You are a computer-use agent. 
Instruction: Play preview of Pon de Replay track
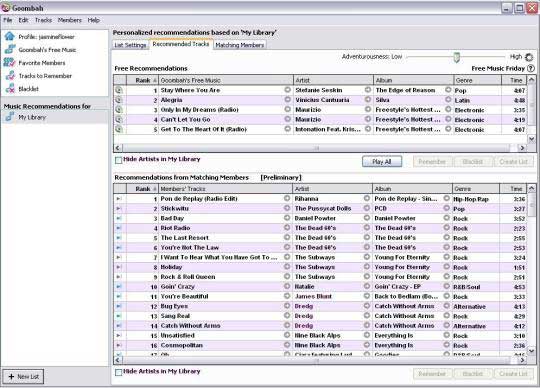118,199
